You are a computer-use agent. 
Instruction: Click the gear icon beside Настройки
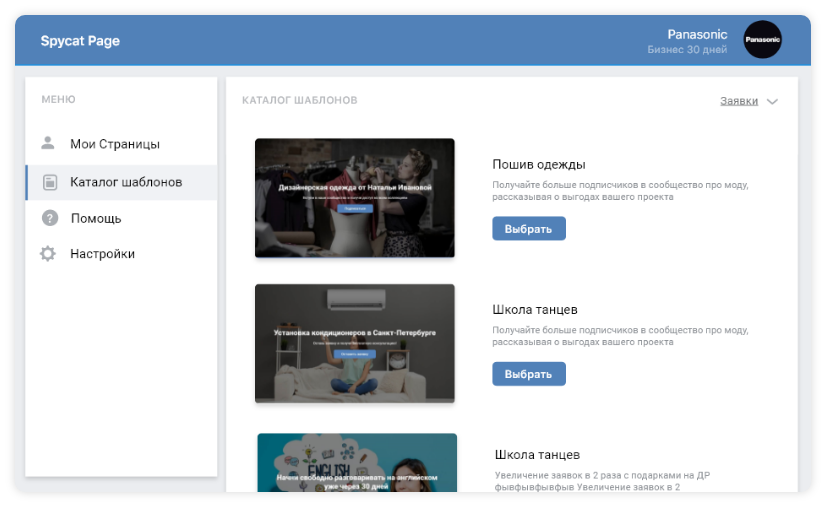click(48, 254)
